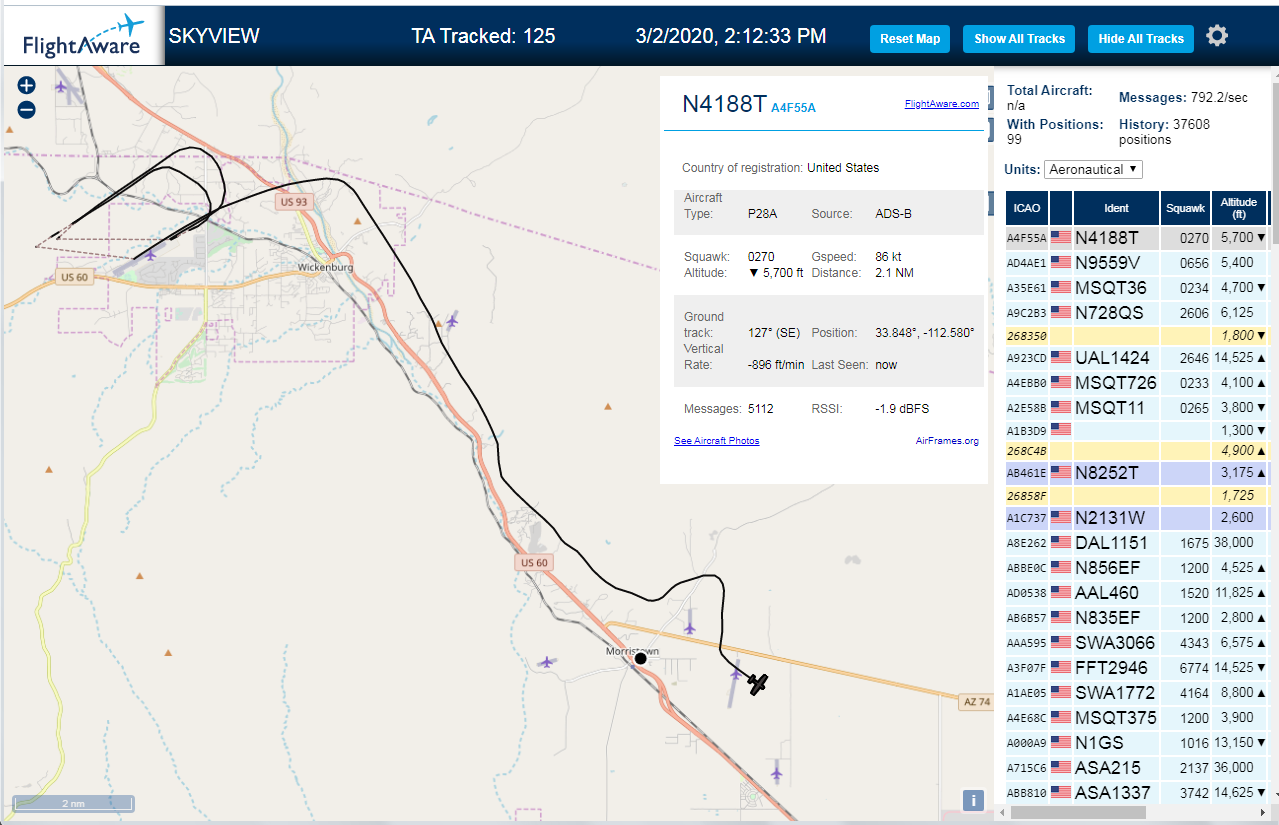Click the purple airport marker west of Morristown

point(546,662)
